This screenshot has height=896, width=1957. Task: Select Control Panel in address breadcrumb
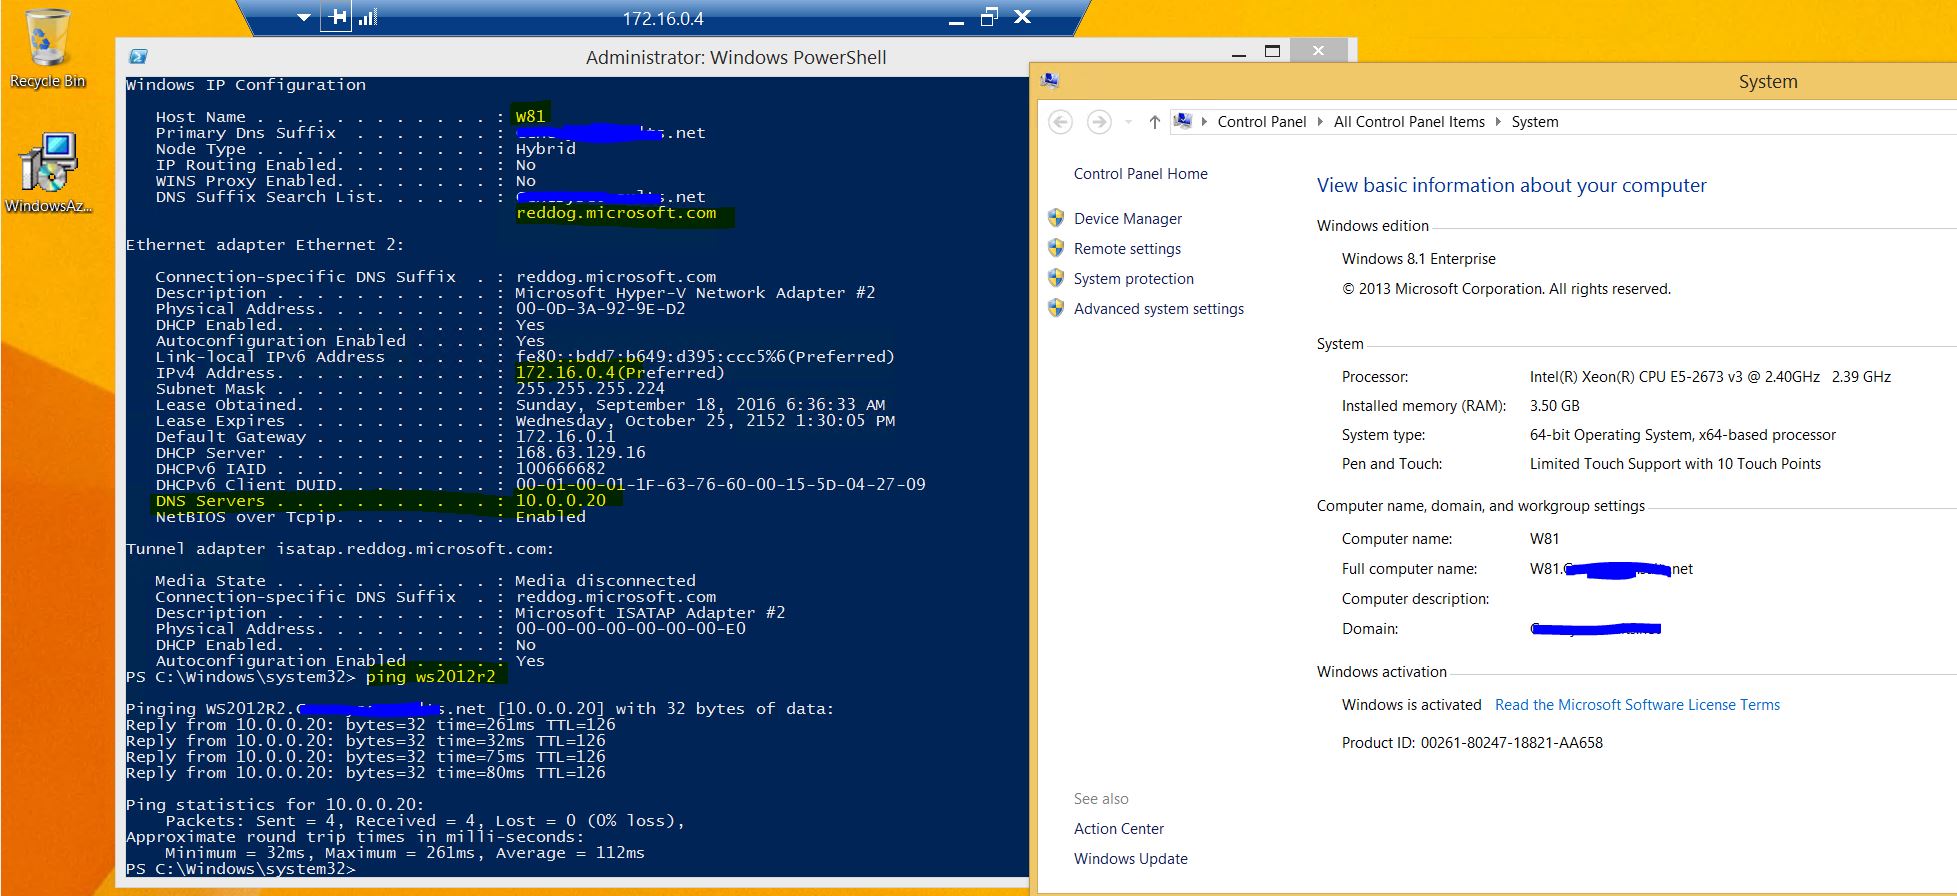pyautogui.click(x=1261, y=122)
